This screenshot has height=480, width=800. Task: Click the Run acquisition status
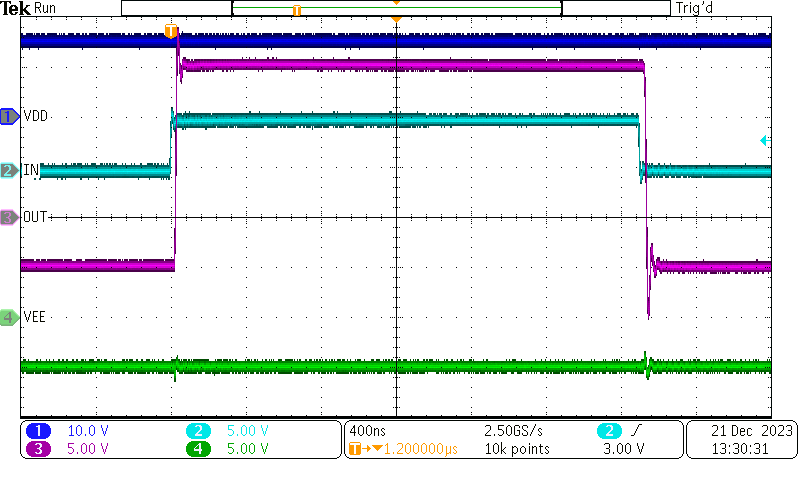click(46, 8)
